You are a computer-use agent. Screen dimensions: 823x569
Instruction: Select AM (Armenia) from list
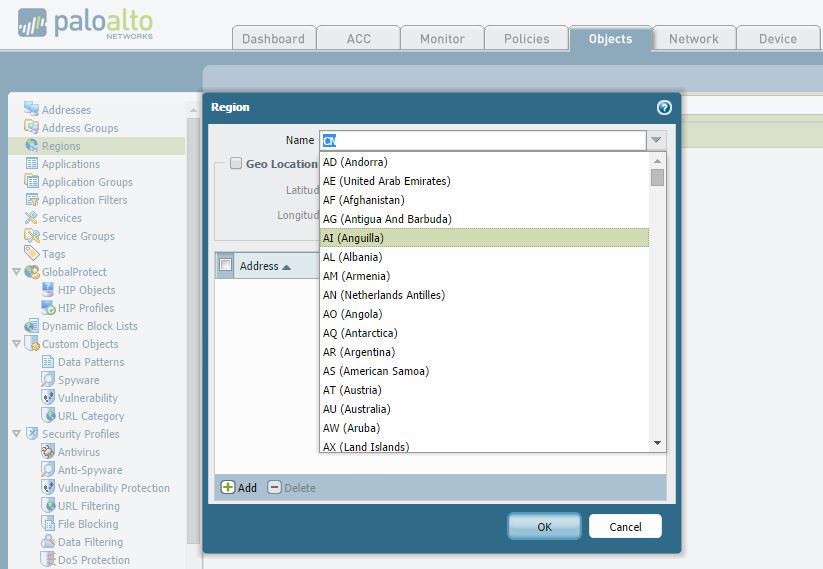click(484, 276)
